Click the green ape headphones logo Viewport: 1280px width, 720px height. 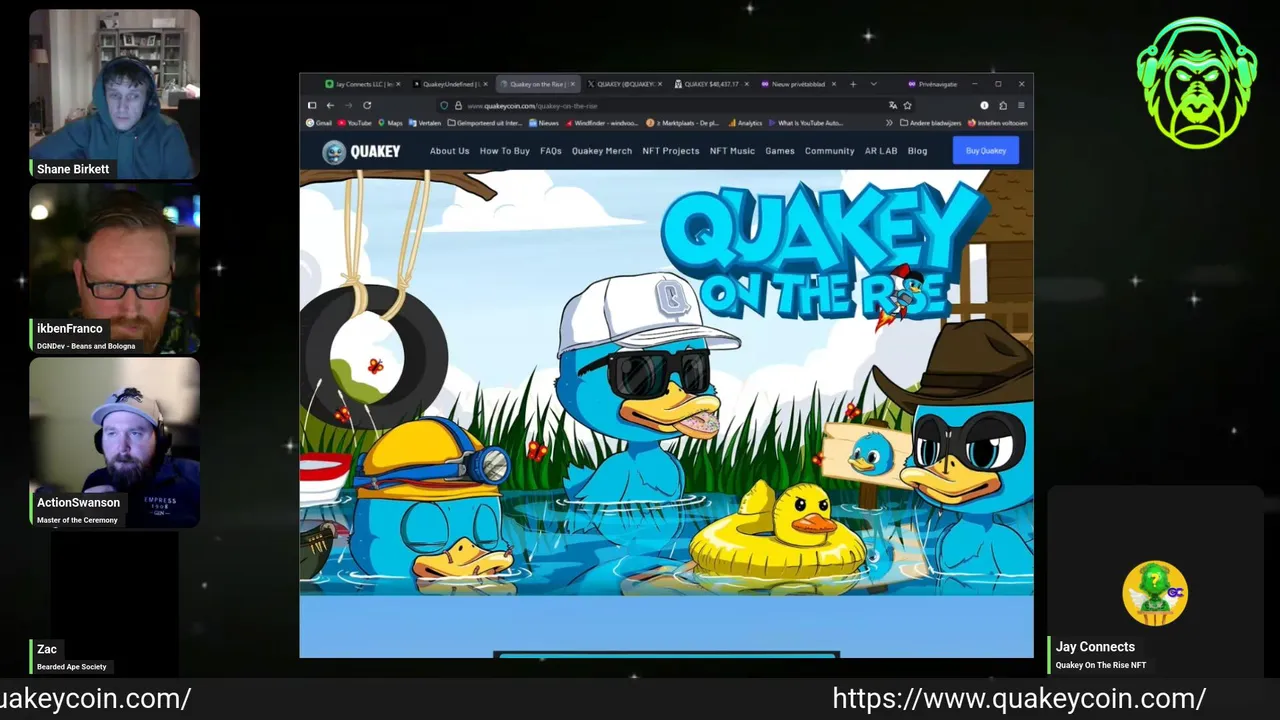coord(1197,83)
